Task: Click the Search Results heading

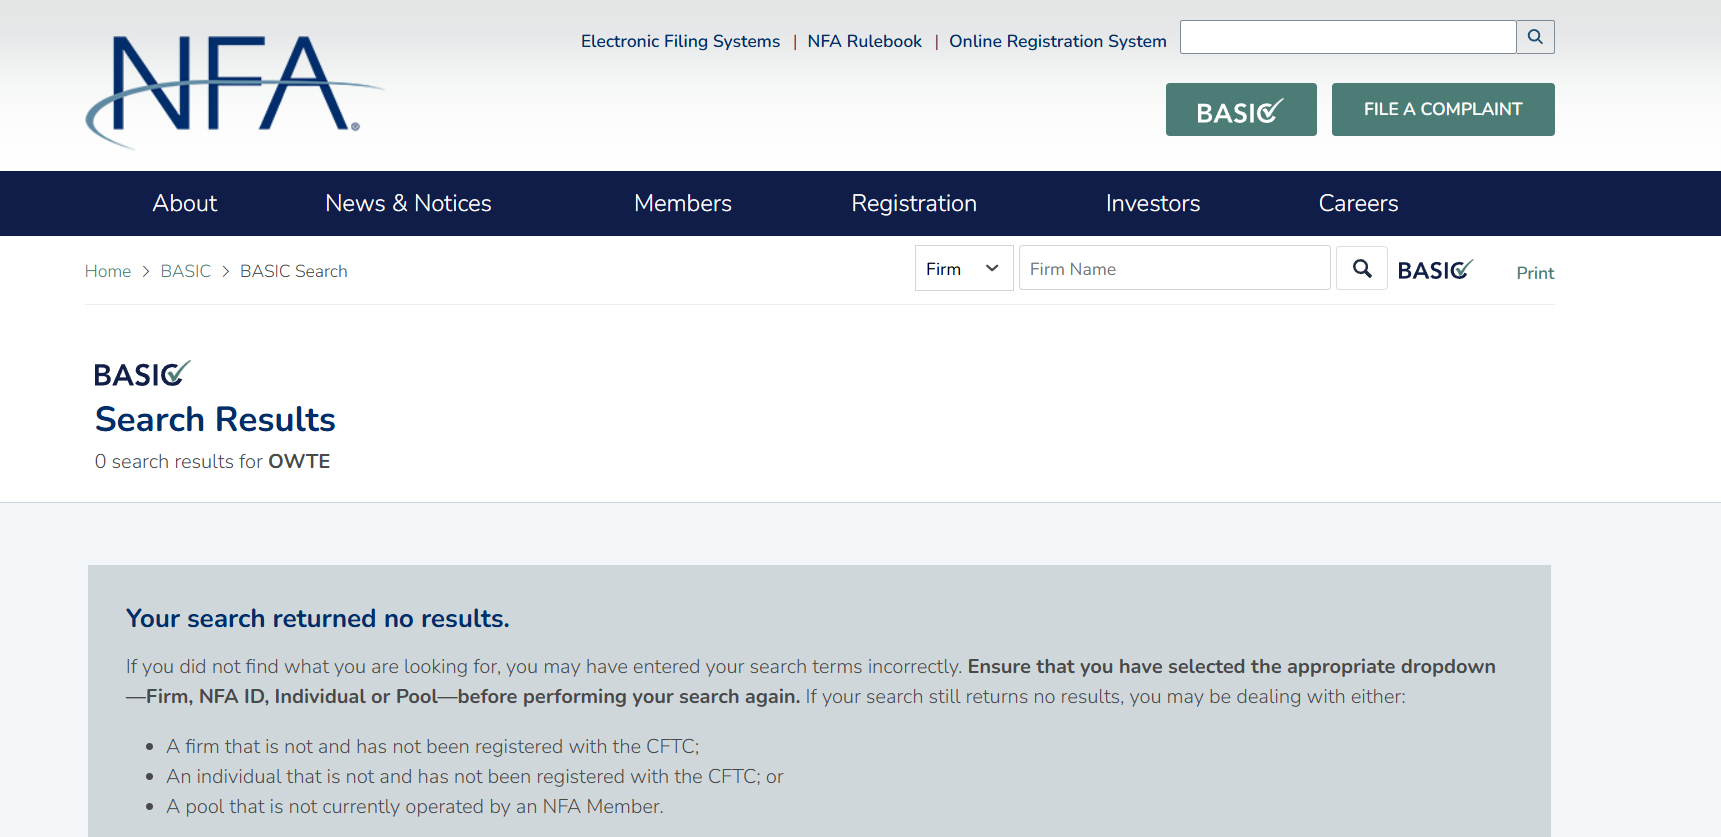Action: pos(215,420)
